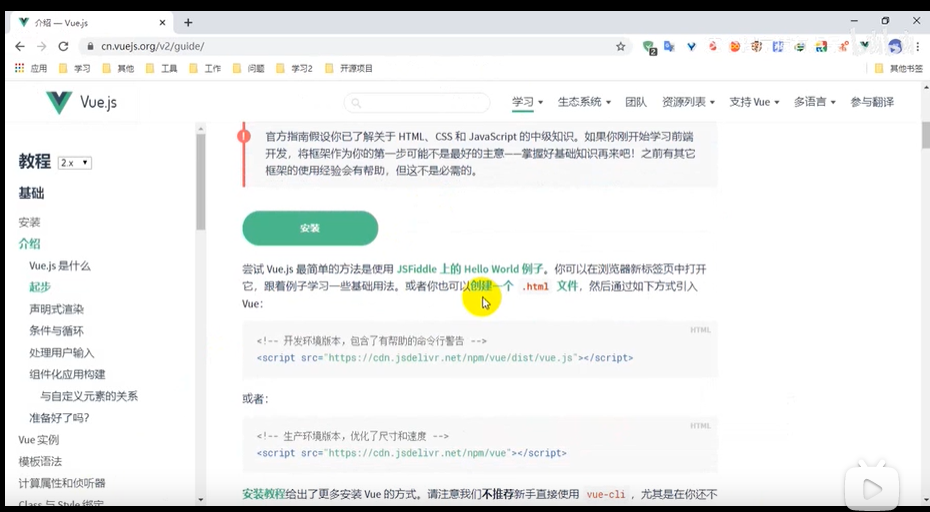This screenshot has height=512, width=930.
Task: Open the Apps grid shortcut
Action: (x=20, y=68)
